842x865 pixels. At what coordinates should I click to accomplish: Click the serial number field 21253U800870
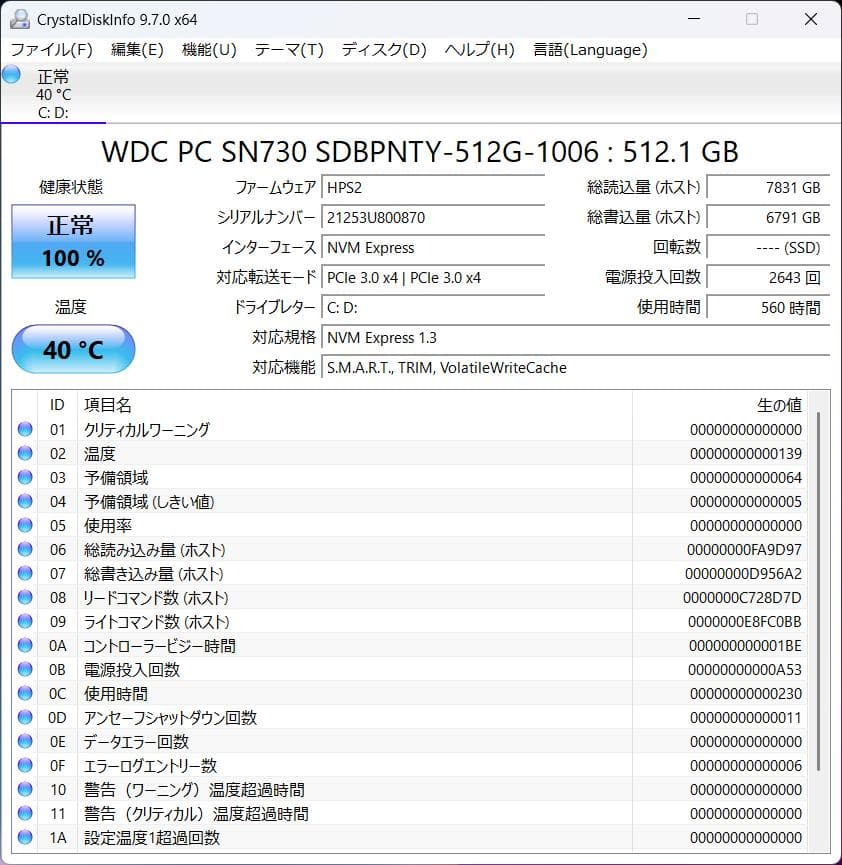[433, 217]
